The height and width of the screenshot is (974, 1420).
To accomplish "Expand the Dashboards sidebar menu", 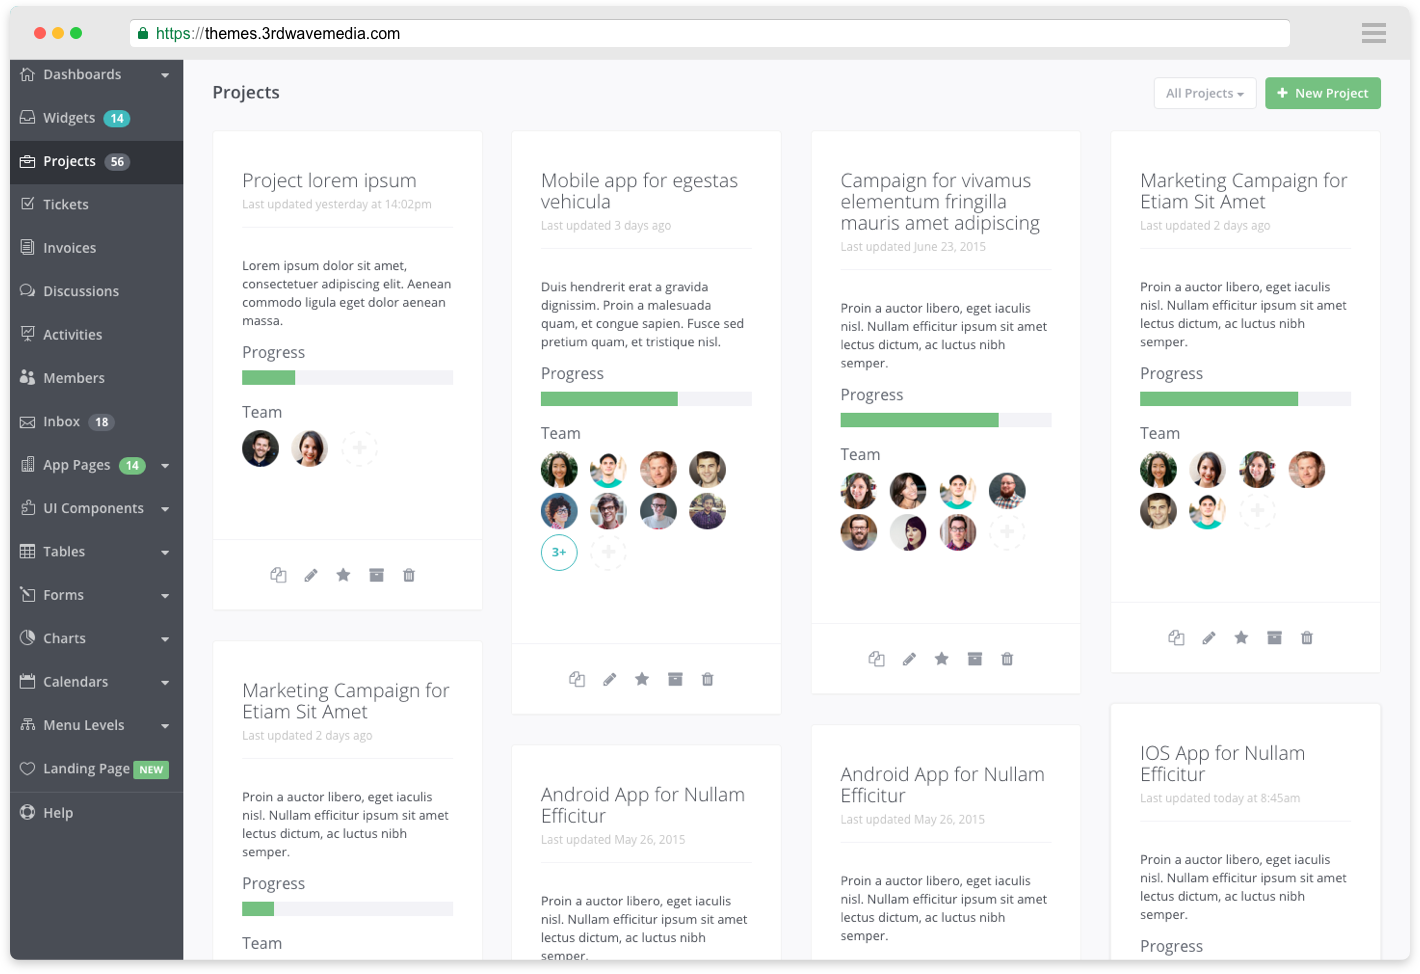I will tap(95, 75).
